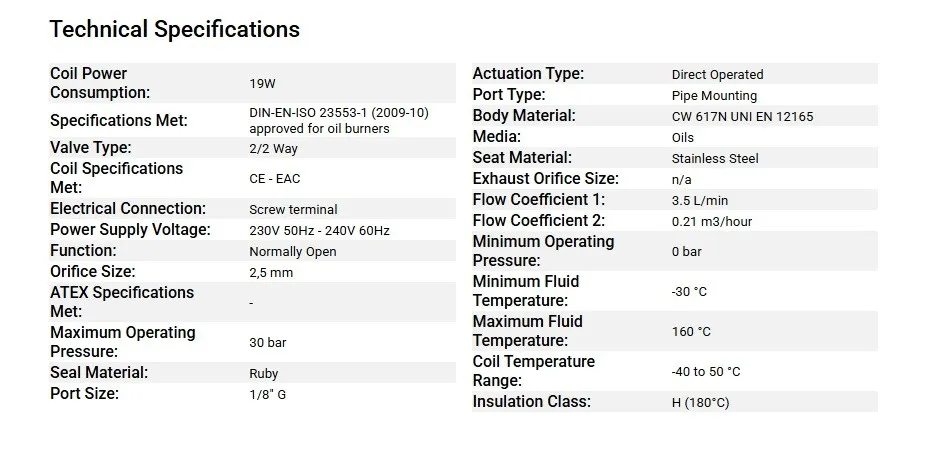
Task: Select the CW 617N UNI EN 12165 value
Action: pos(742,117)
